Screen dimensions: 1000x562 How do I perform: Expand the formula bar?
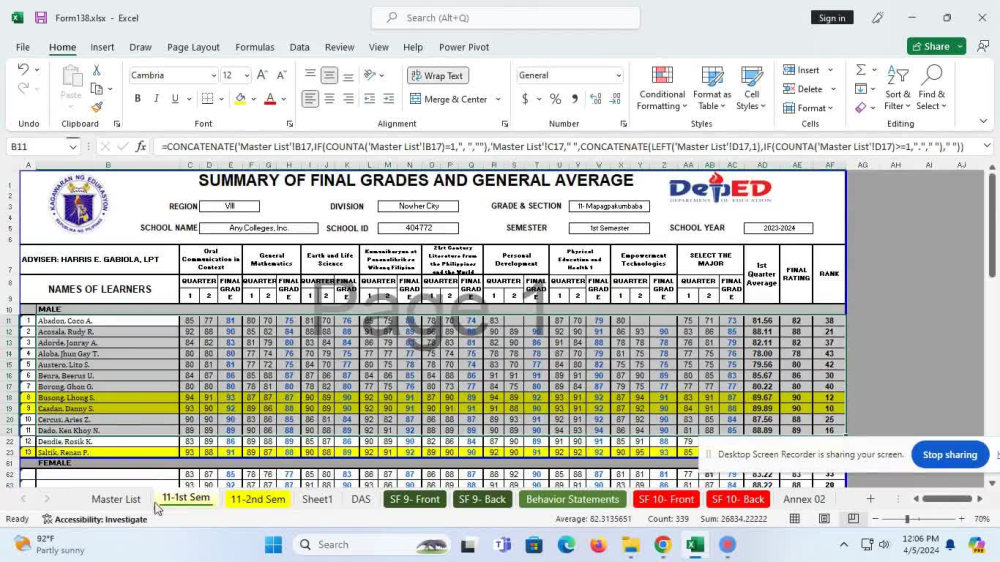[x=987, y=146]
